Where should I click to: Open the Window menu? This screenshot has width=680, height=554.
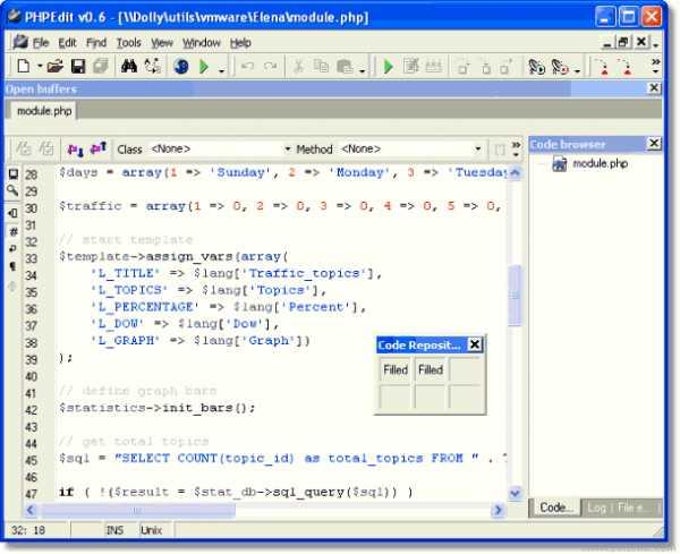click(x=201, y=43)
